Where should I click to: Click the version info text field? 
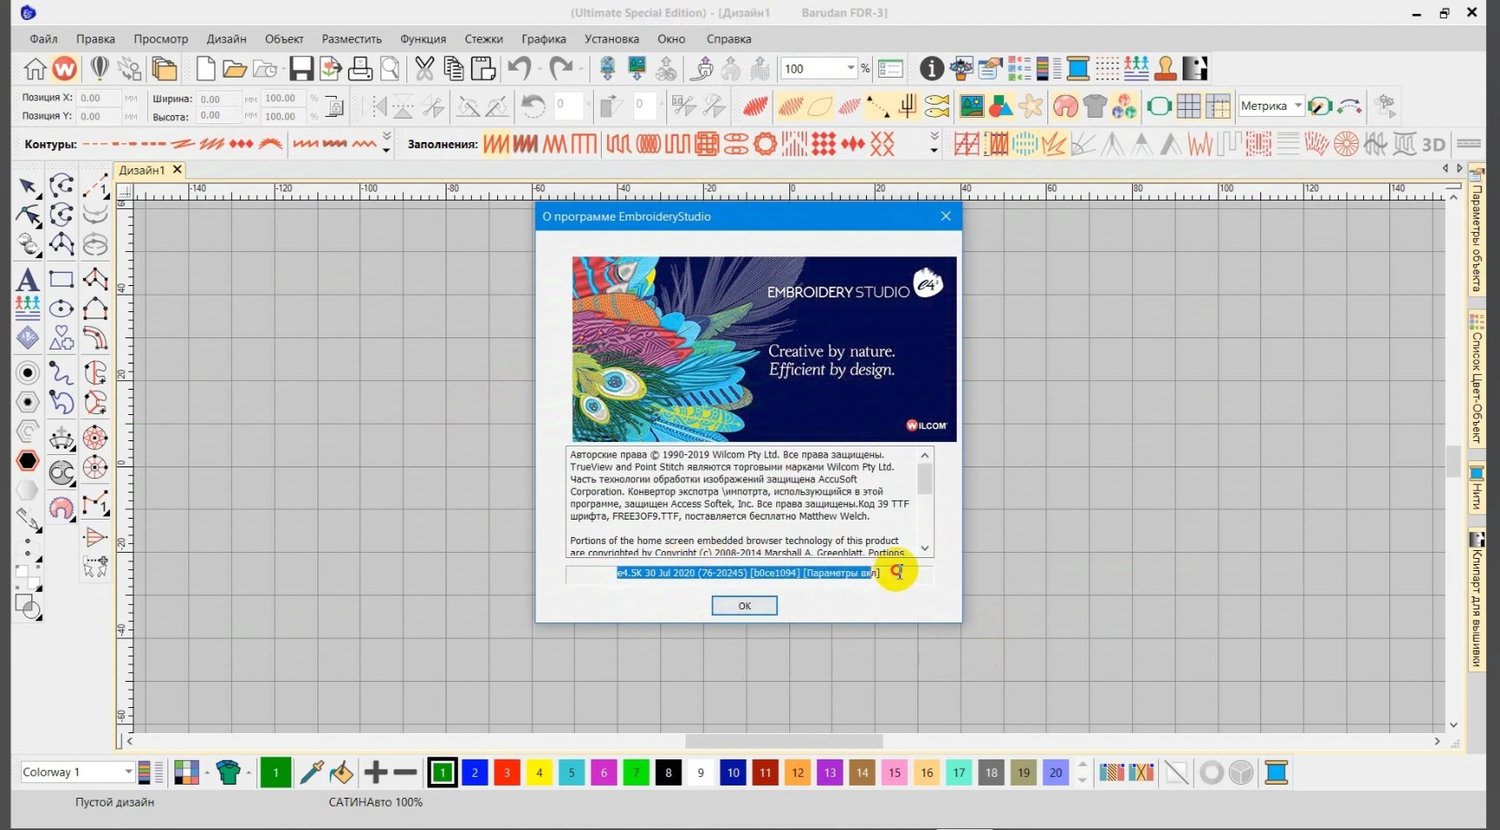tap(749, 573)
